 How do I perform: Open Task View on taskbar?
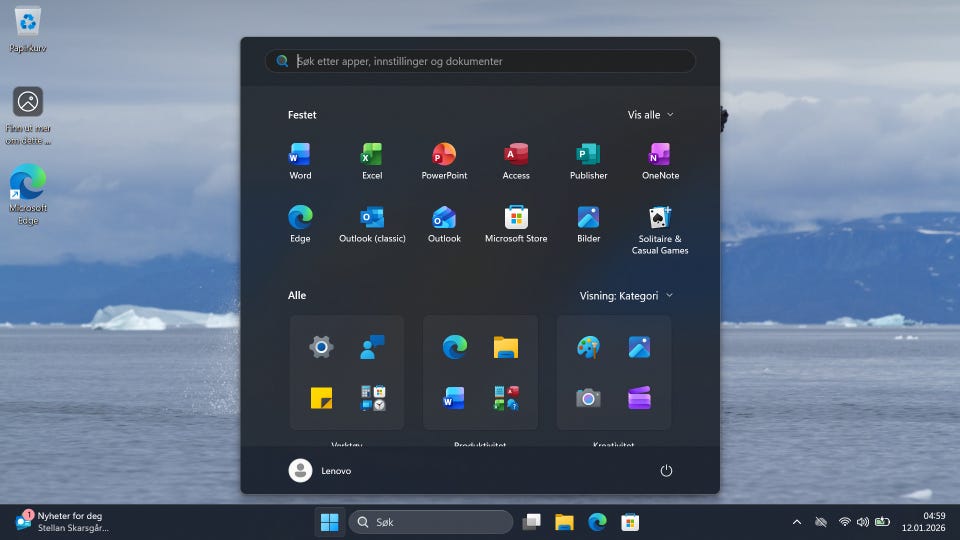pyautogui.click(x=531, y=522)
